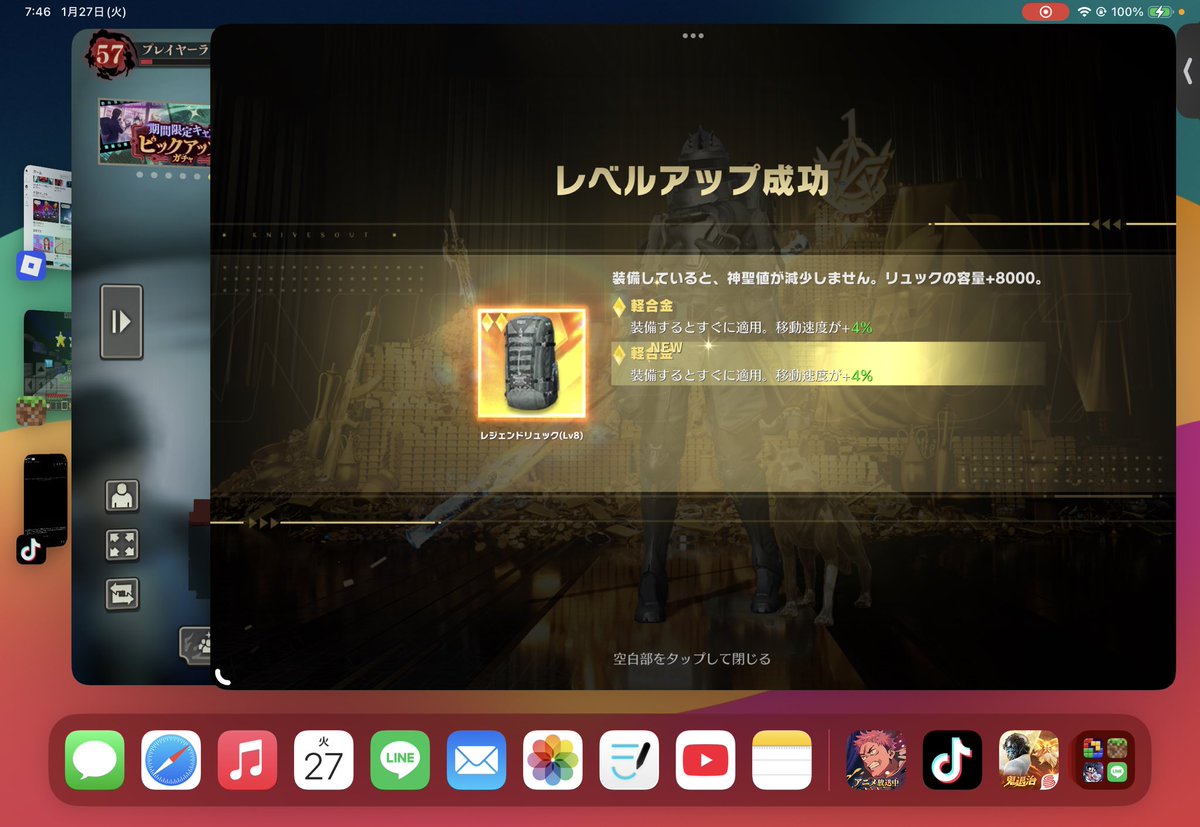
Task: Open the slide-over chevron at the right edge
Action: tap(1189, 71)
